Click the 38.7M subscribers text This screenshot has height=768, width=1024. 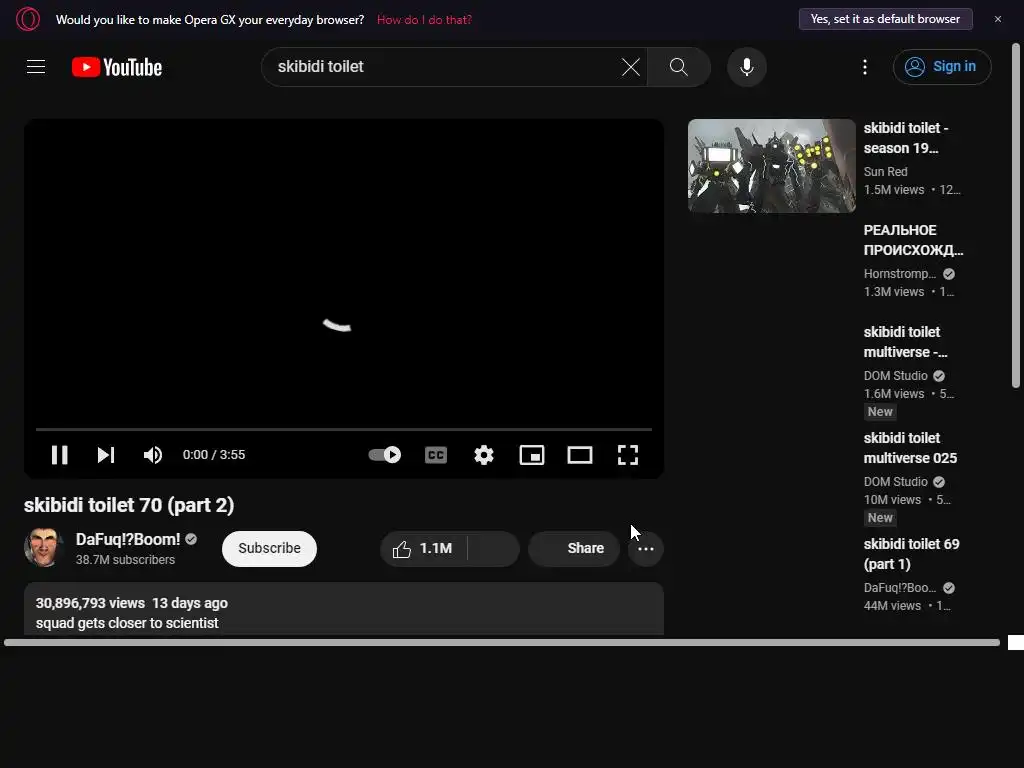[125, 560]
